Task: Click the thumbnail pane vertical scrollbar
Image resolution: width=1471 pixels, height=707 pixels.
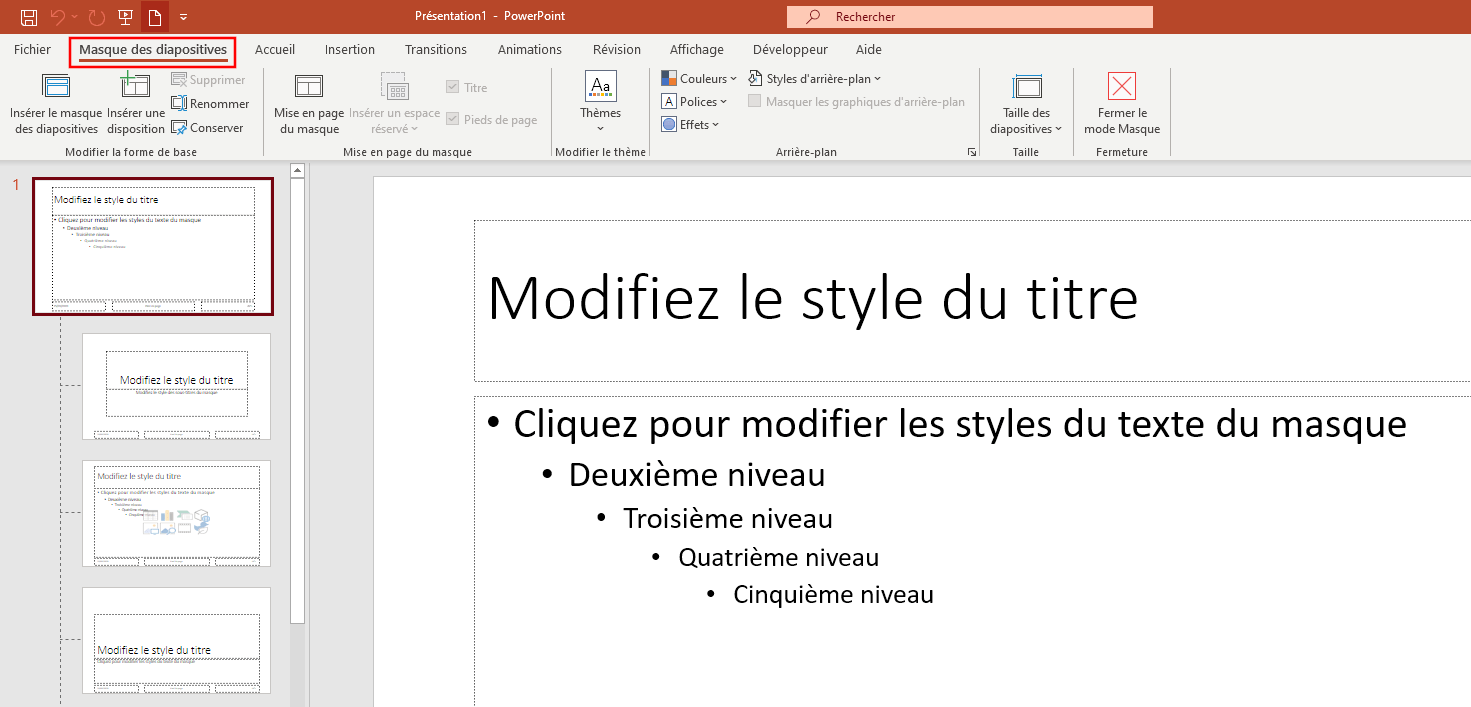Action: (x=297, y=400)
